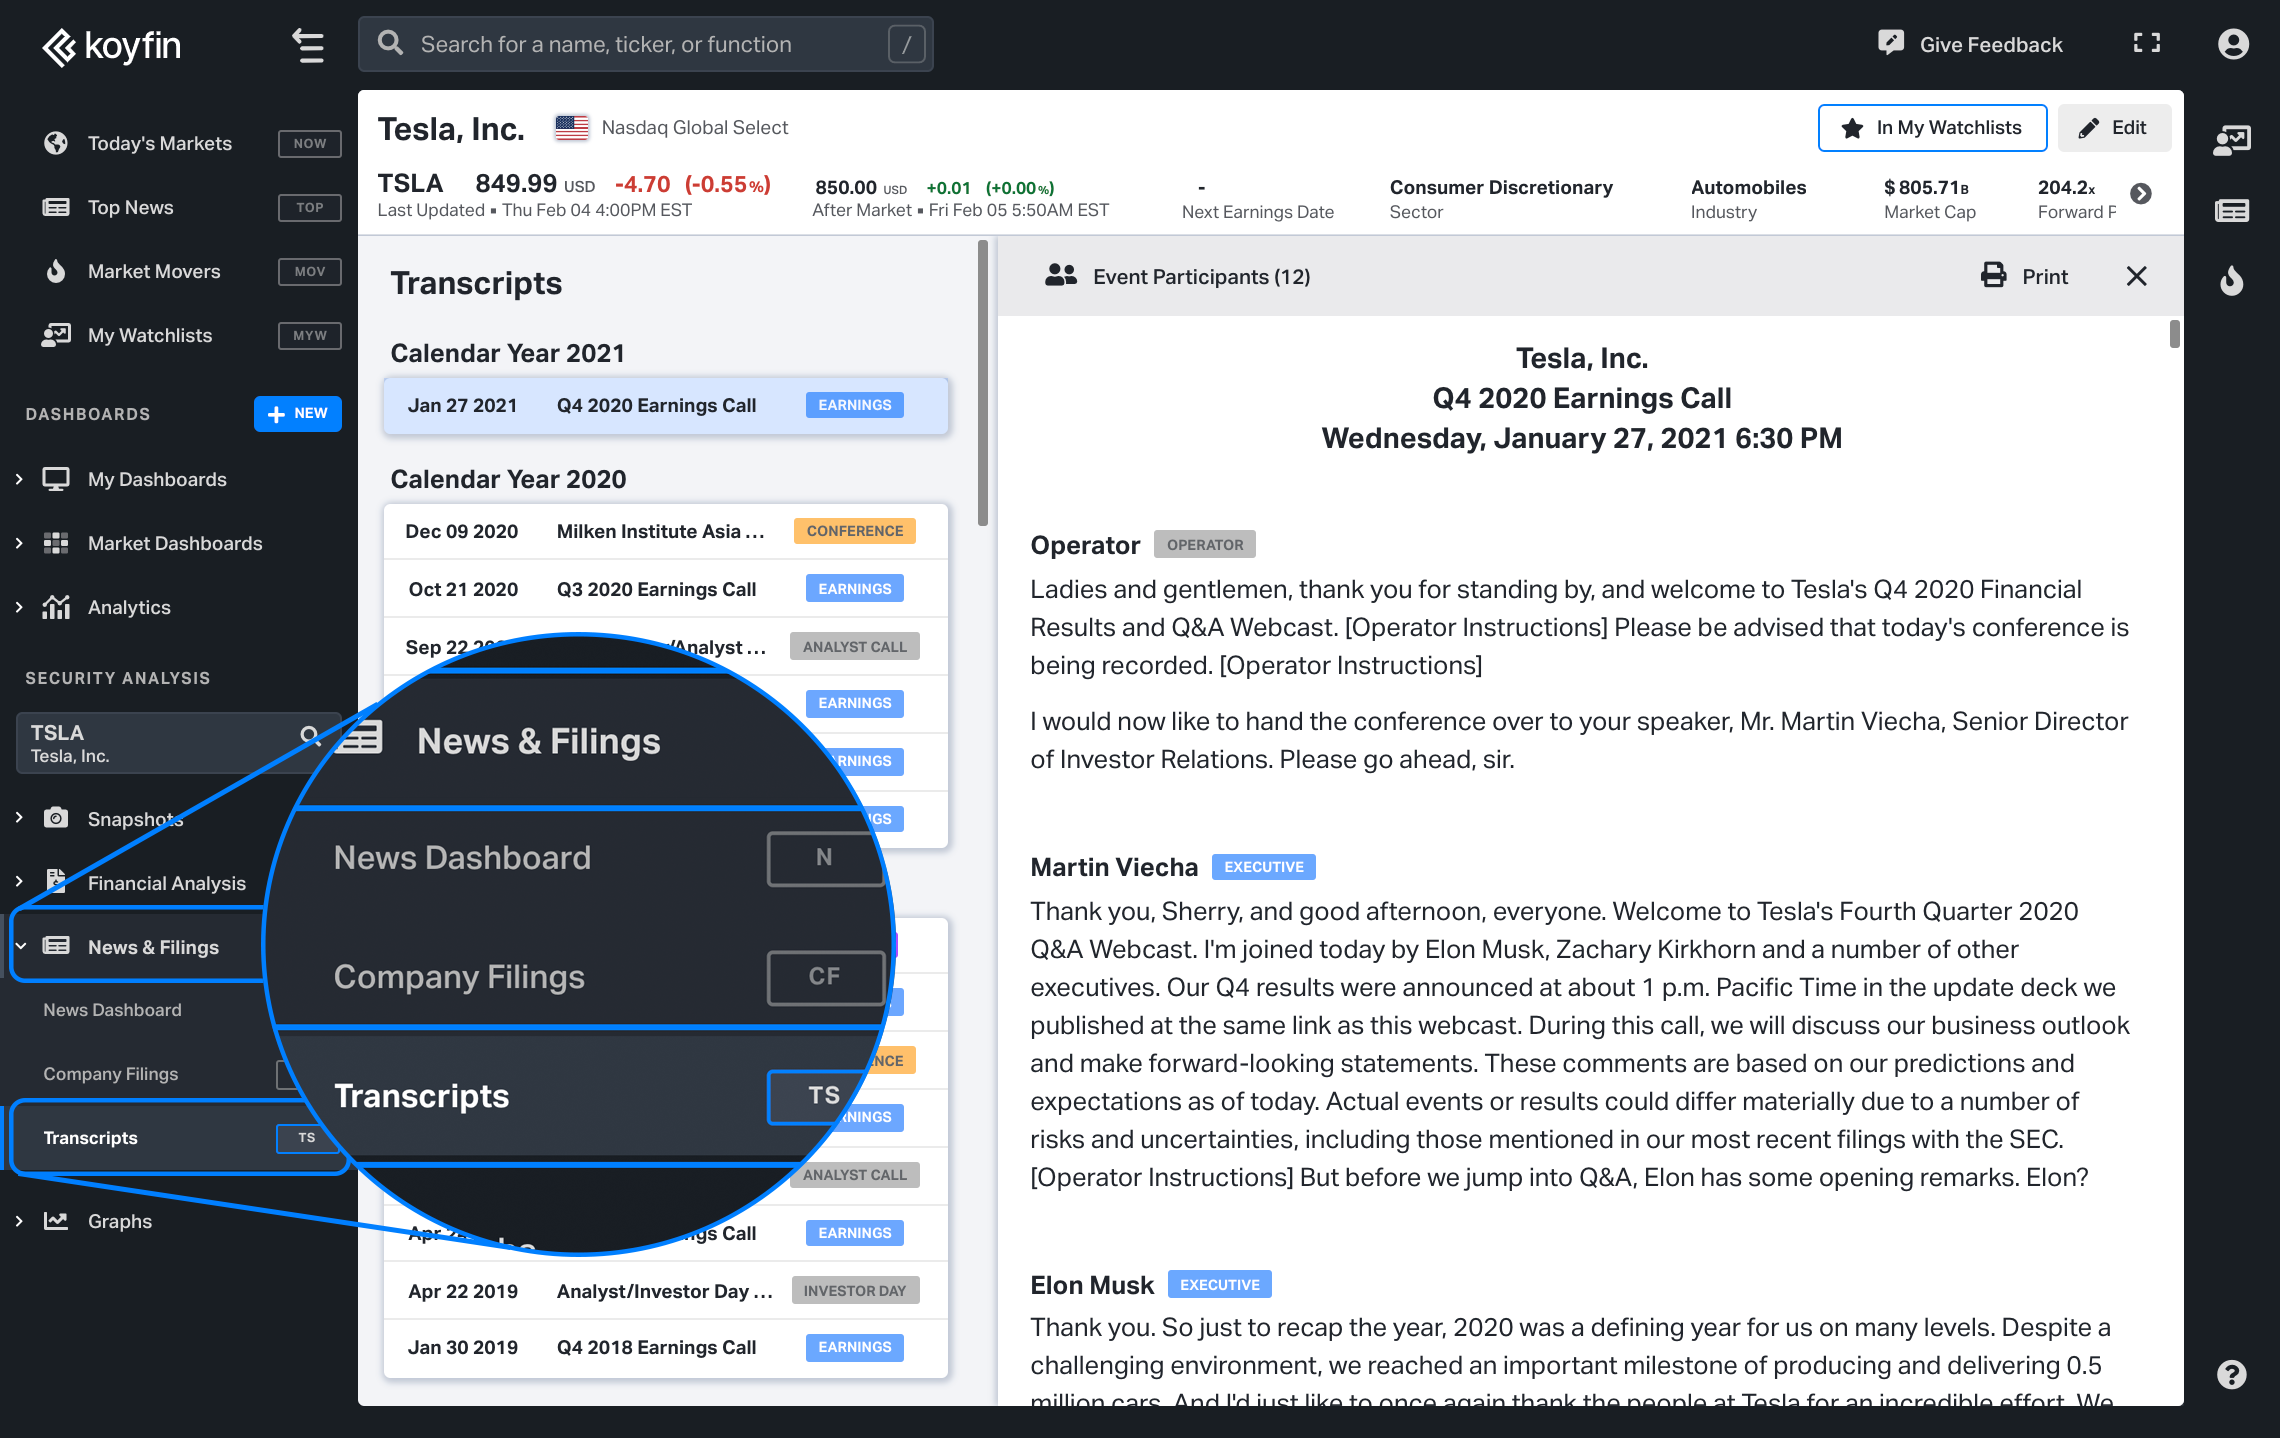Click the transcript text scrollbar

point(2174,334)
